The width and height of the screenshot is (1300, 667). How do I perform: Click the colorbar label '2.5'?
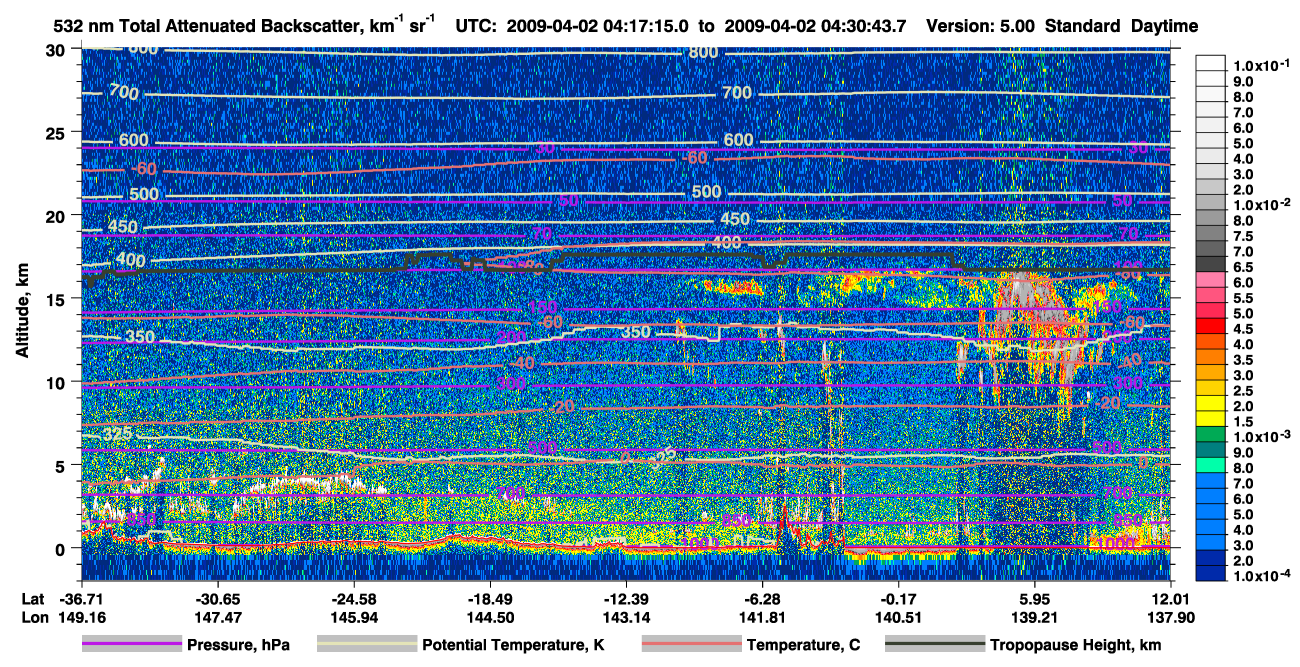point(1245,391)
